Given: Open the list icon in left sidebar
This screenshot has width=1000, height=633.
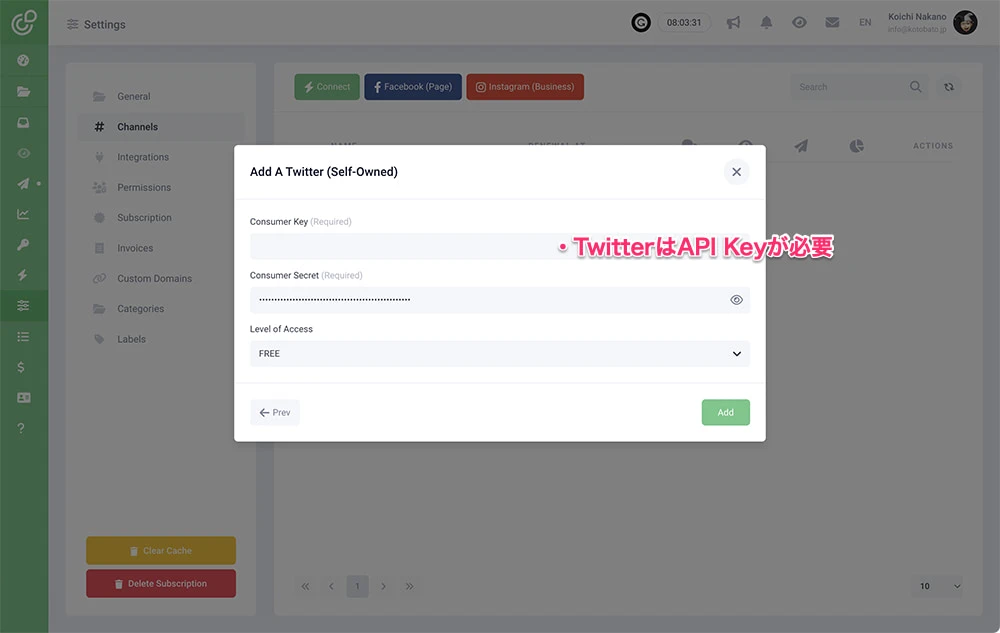Looking at the screenshot, I should (24, 337).
